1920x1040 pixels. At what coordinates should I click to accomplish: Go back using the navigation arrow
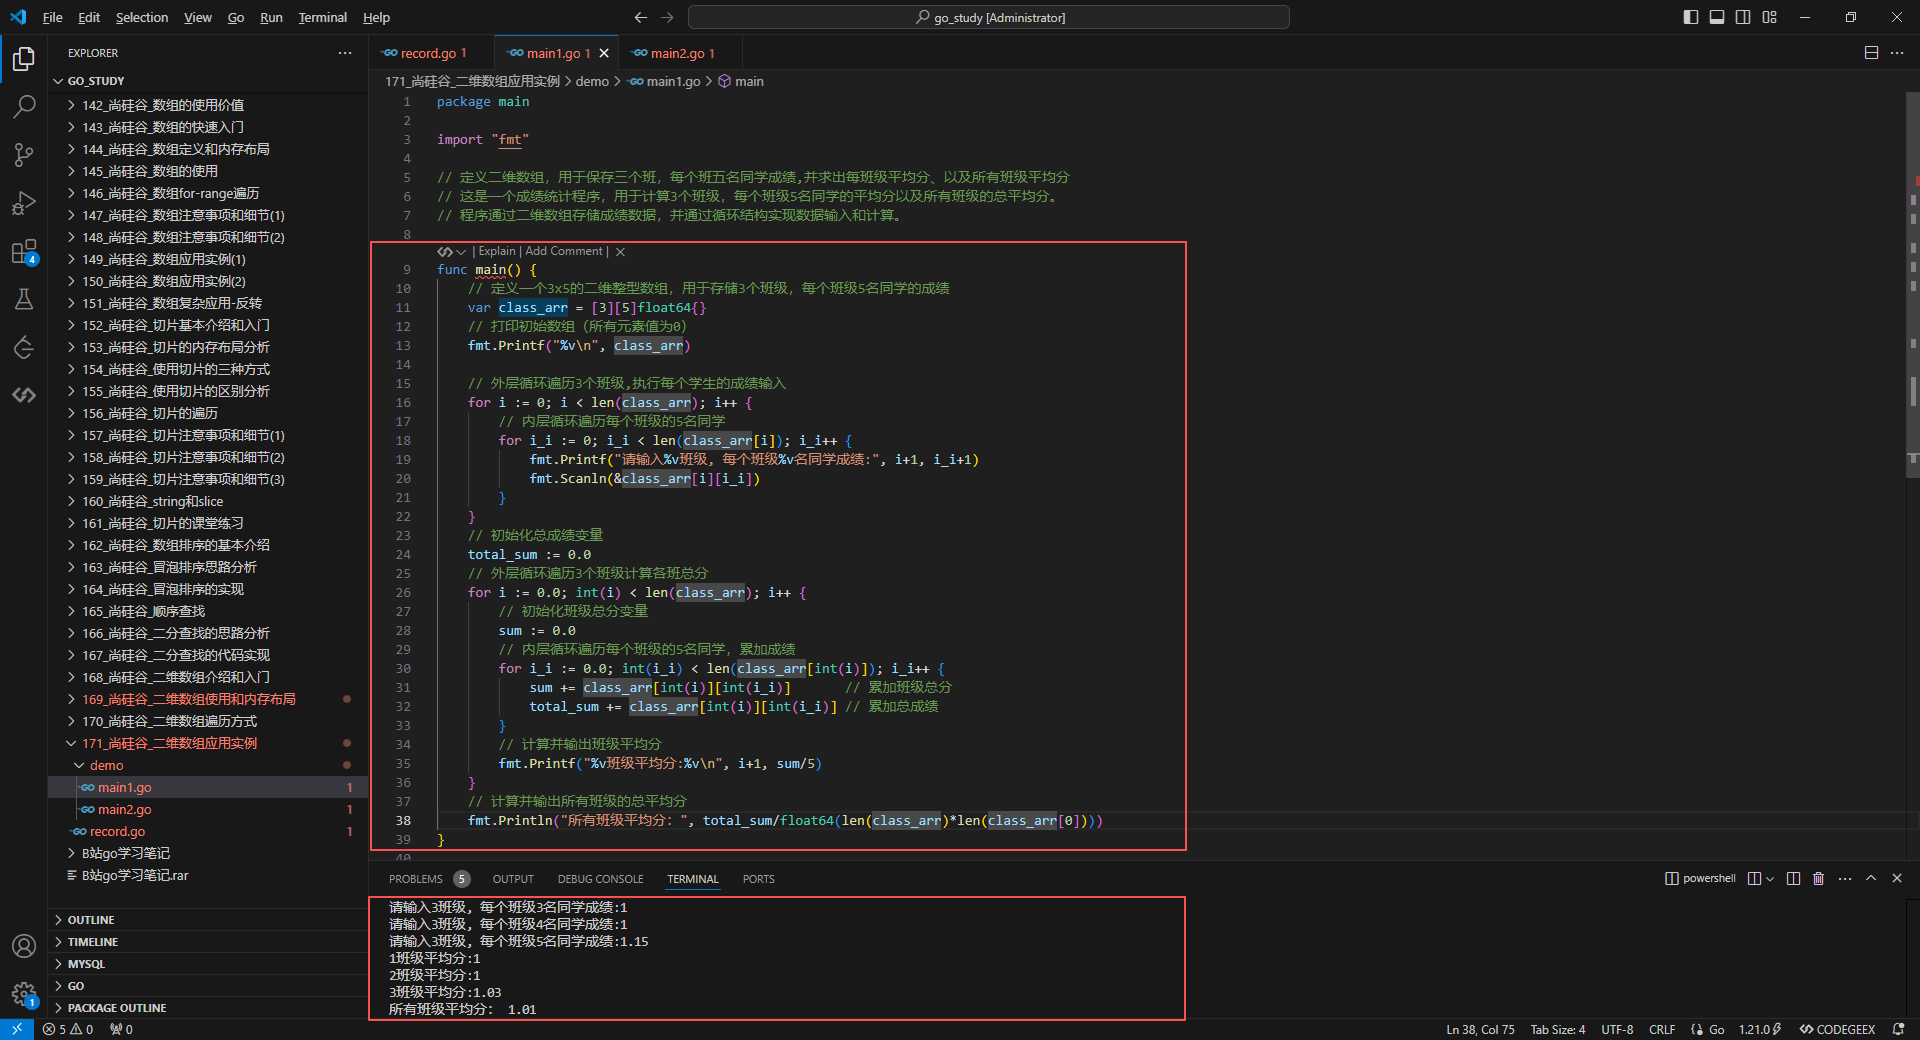pyautogui.click(x=641, y=17)
